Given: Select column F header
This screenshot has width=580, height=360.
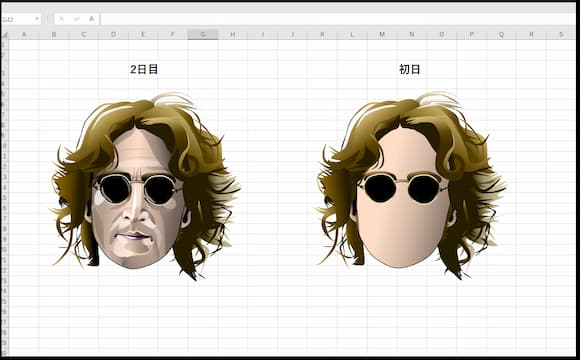Looking at the screenshot, I should [173, 35].
